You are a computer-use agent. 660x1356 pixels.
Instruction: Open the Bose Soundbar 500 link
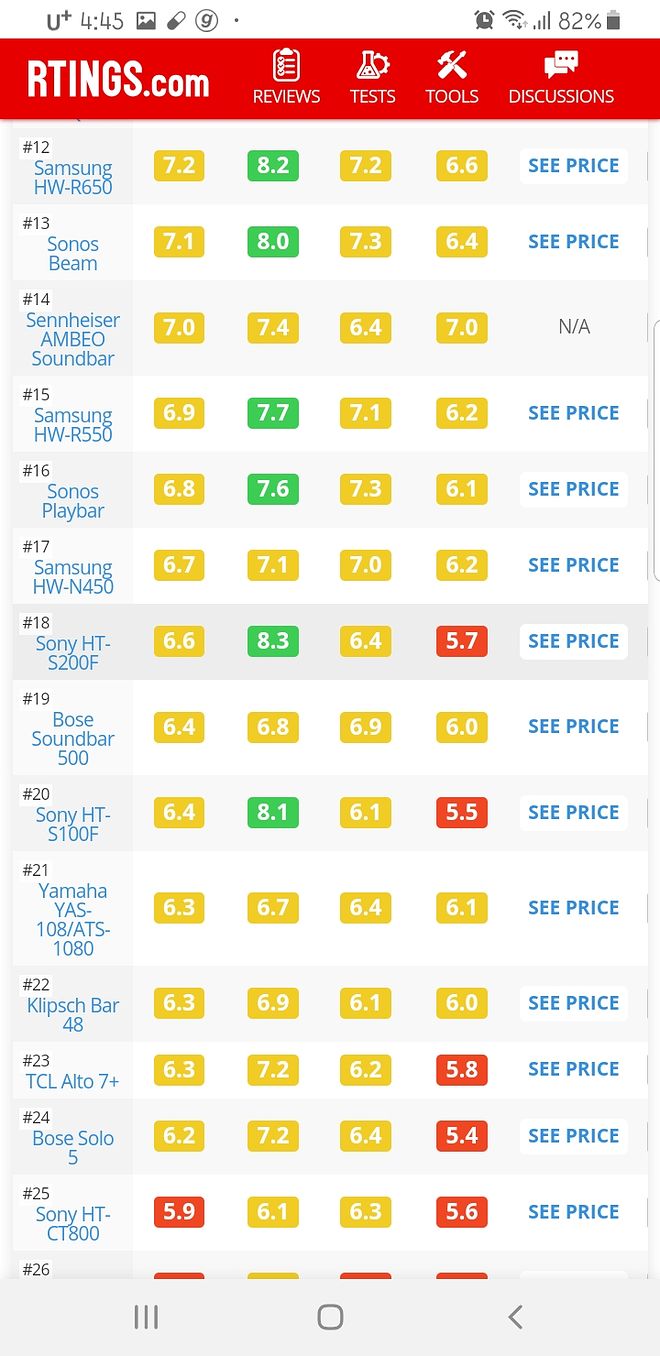[x=73, y=738]
